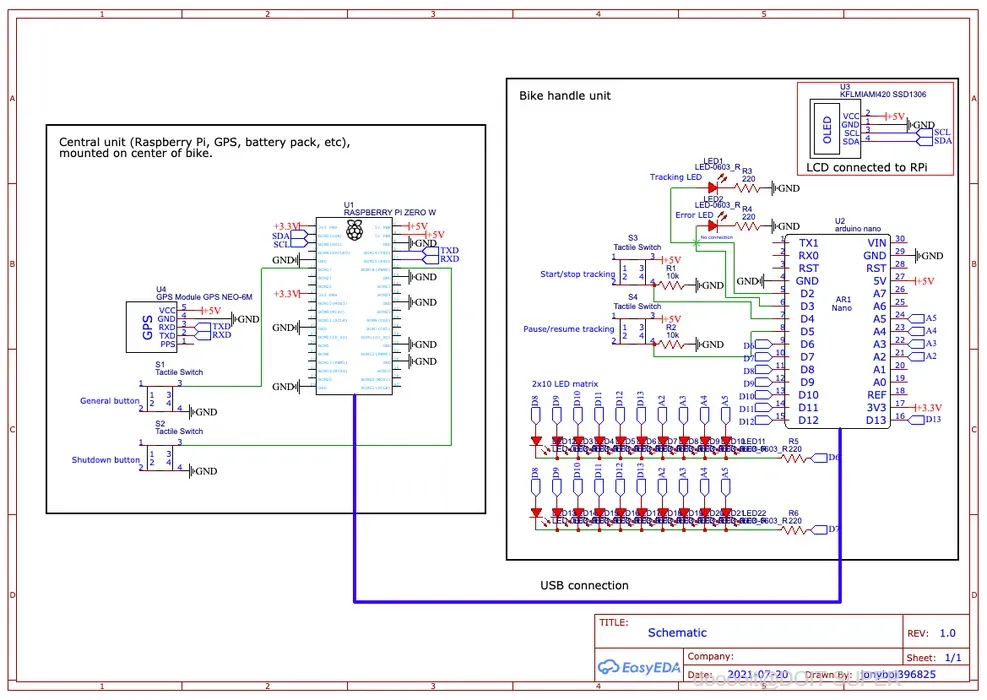Select the 'Bike handle unit' heading
The image size is (987, 700).
[x=565, y=96]
